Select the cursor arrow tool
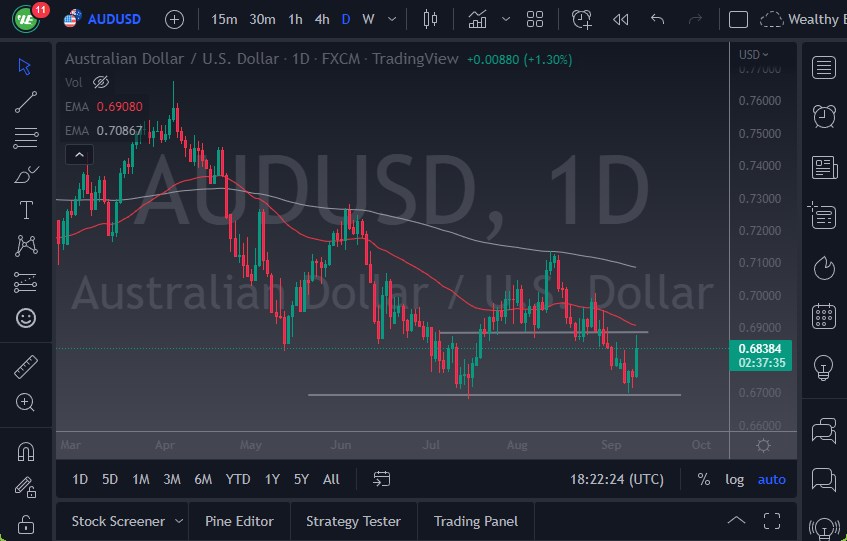Screen dimensions: 847x541 (24, 66)
